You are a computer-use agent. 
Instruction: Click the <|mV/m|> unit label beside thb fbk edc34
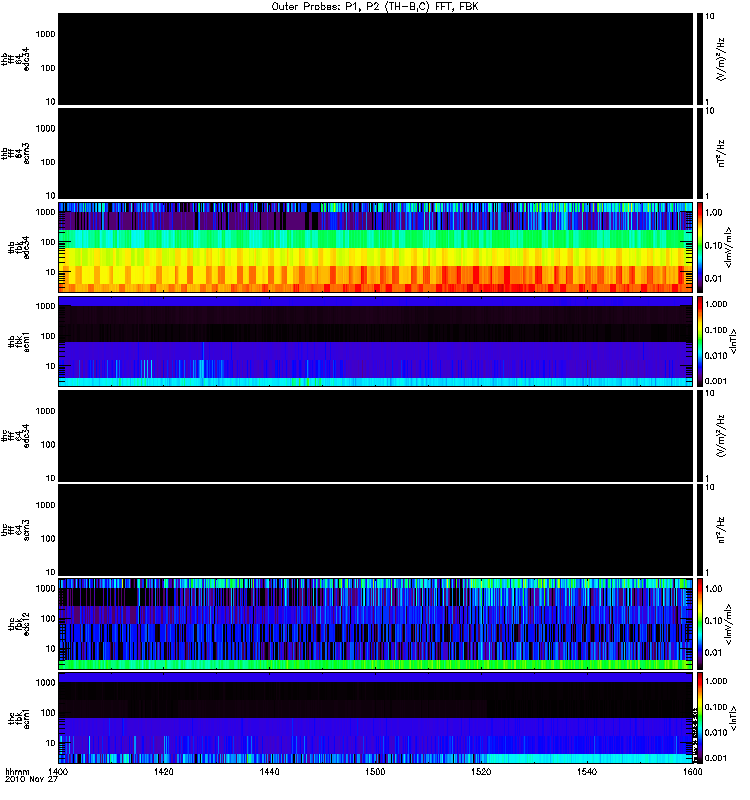coord(728,247)
